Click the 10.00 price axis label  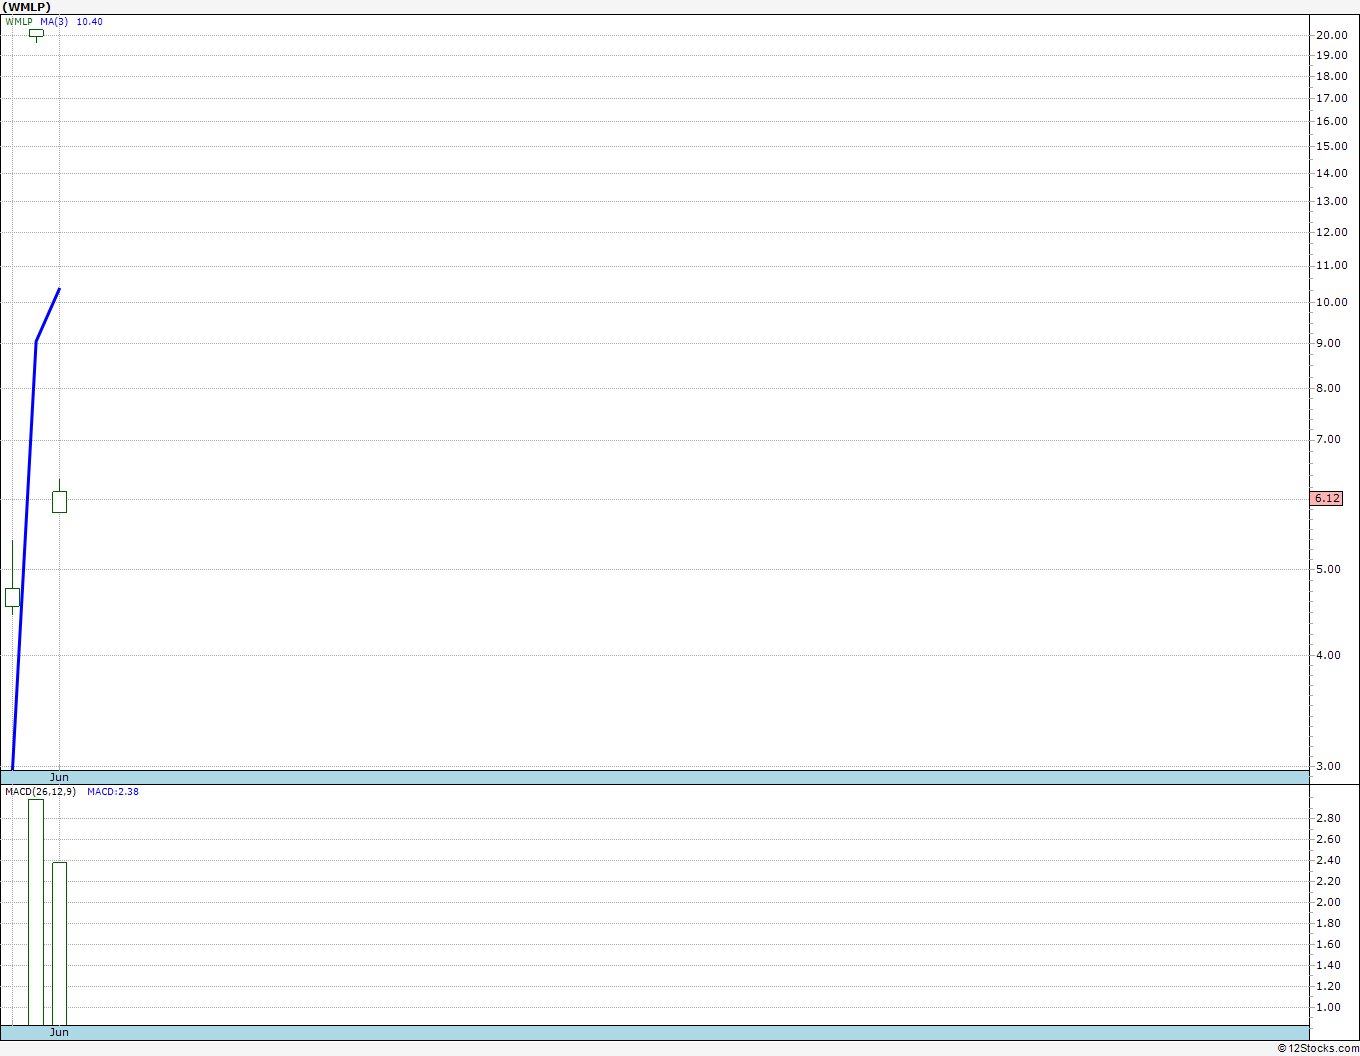pos(1331,302)
